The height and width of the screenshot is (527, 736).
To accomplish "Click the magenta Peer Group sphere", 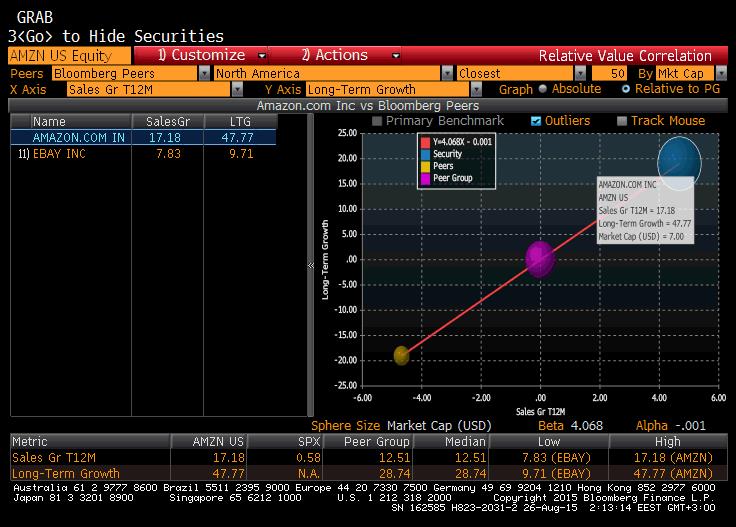I will tap(540, 258).
